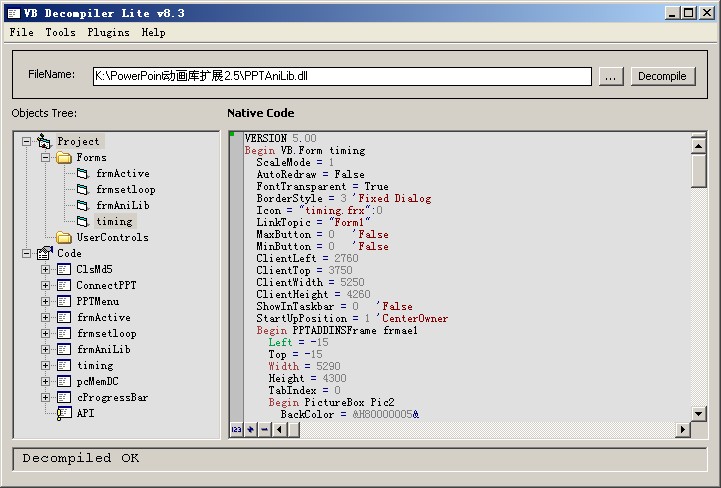Image resolution: width=721 pixels, height=488 pixels.
Task: Collapse the Code tree node
Action: [27, 253]
